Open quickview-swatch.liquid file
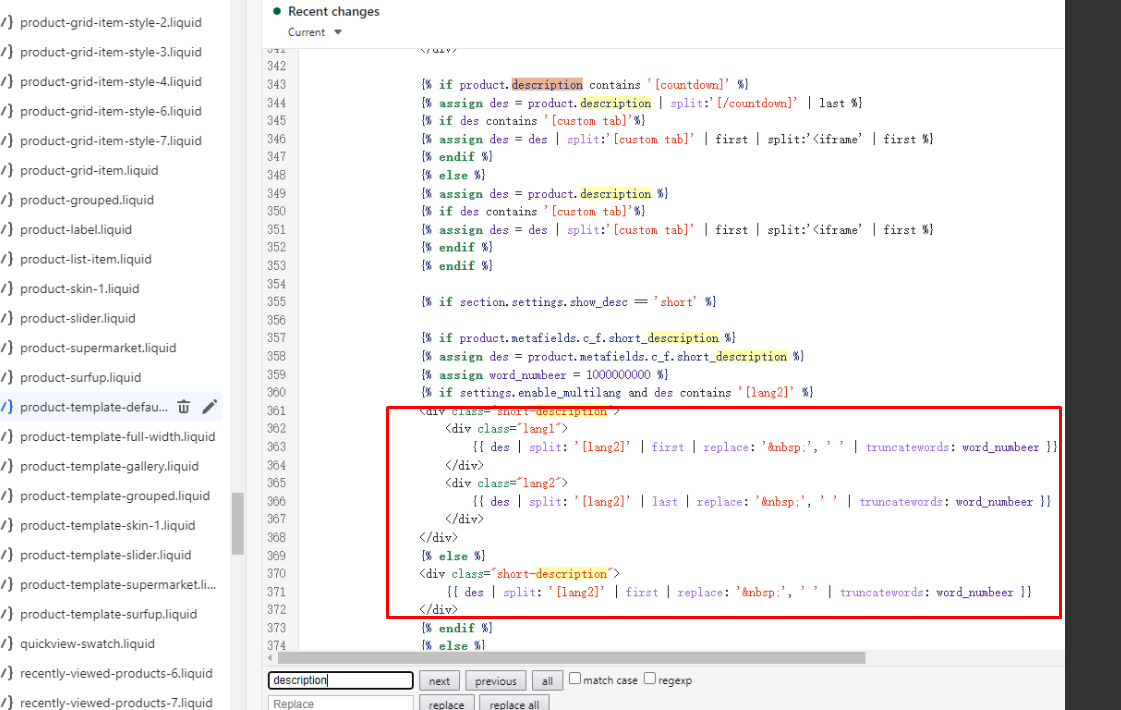This screenshot has height=710, width=1121. (87, 644)
